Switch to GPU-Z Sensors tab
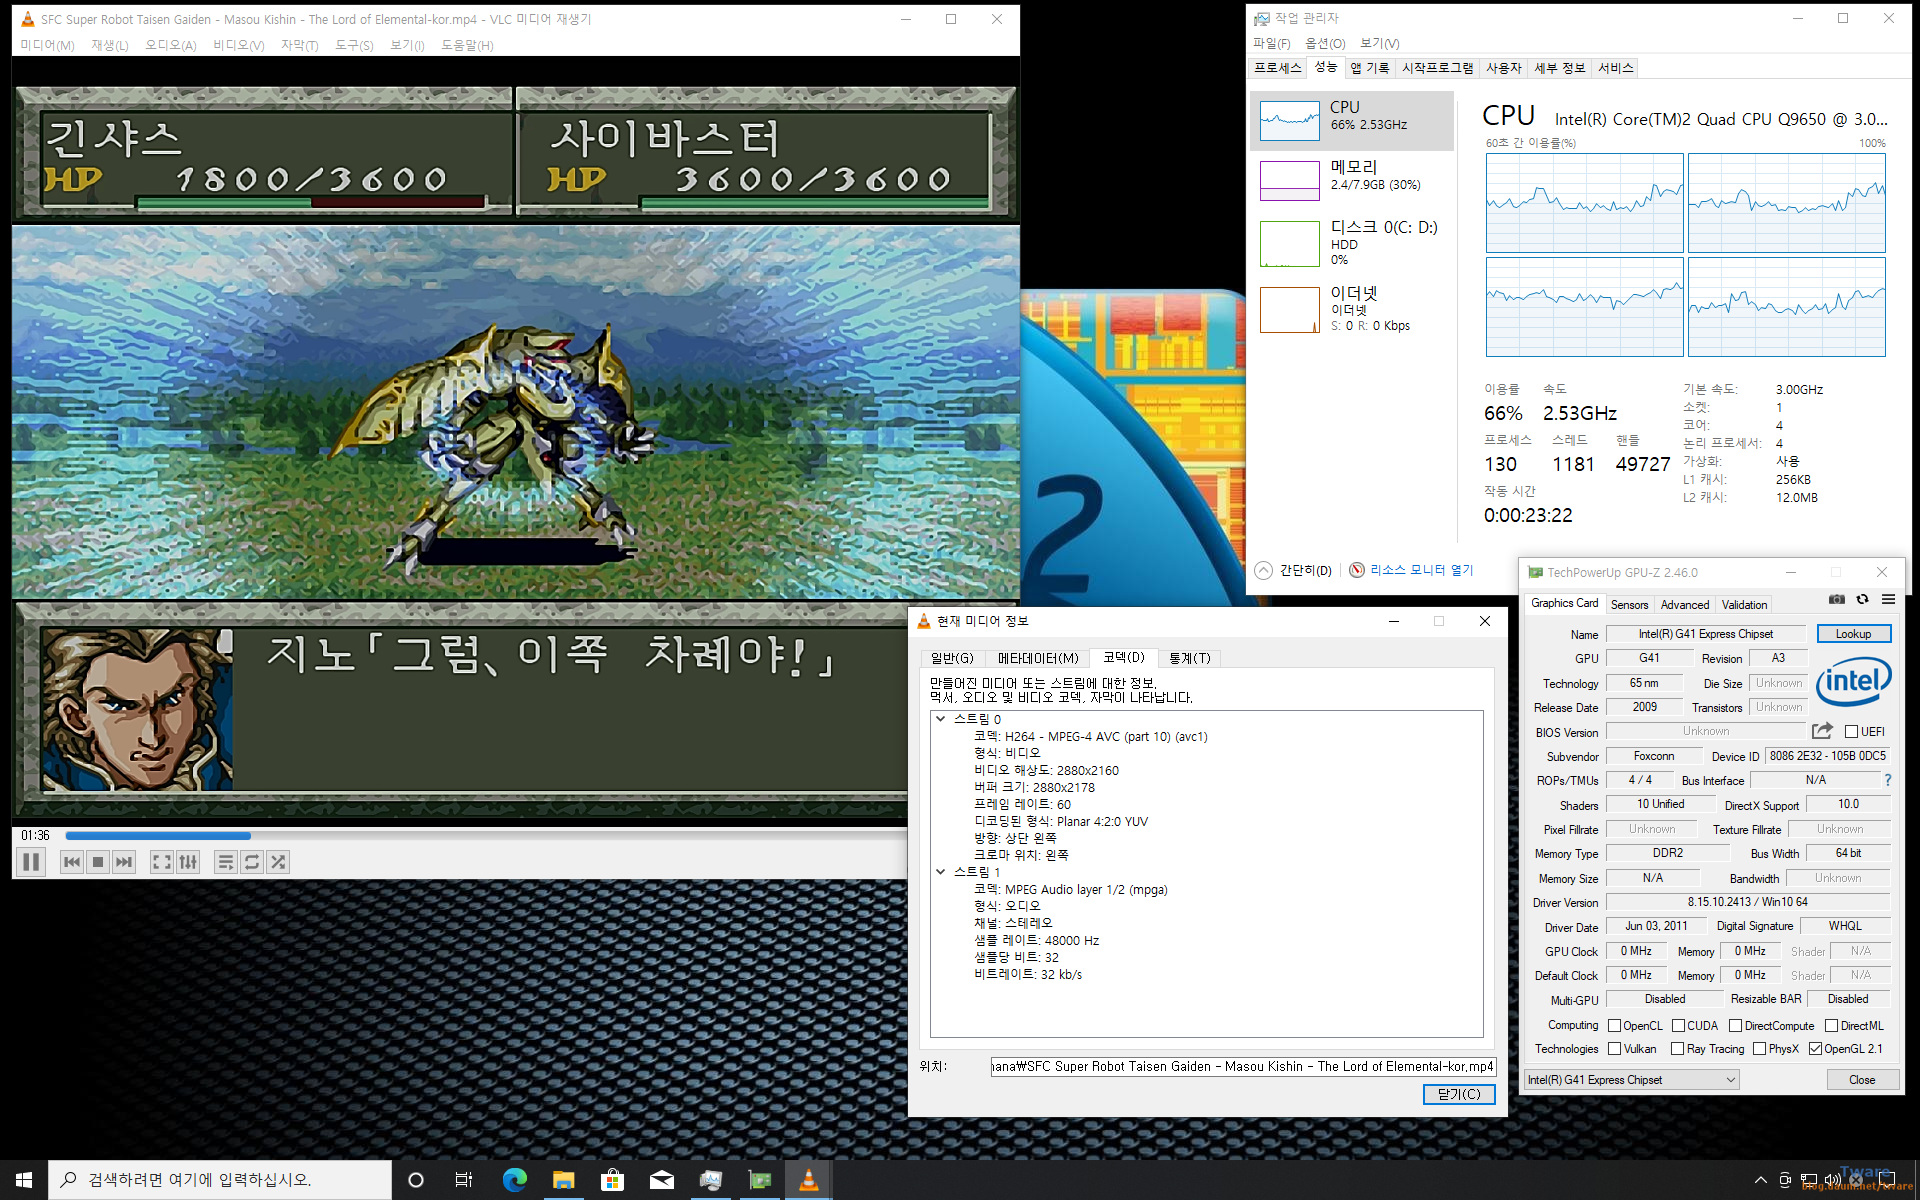This screenshot has width=1920, height=1200. pos(1629,605)
